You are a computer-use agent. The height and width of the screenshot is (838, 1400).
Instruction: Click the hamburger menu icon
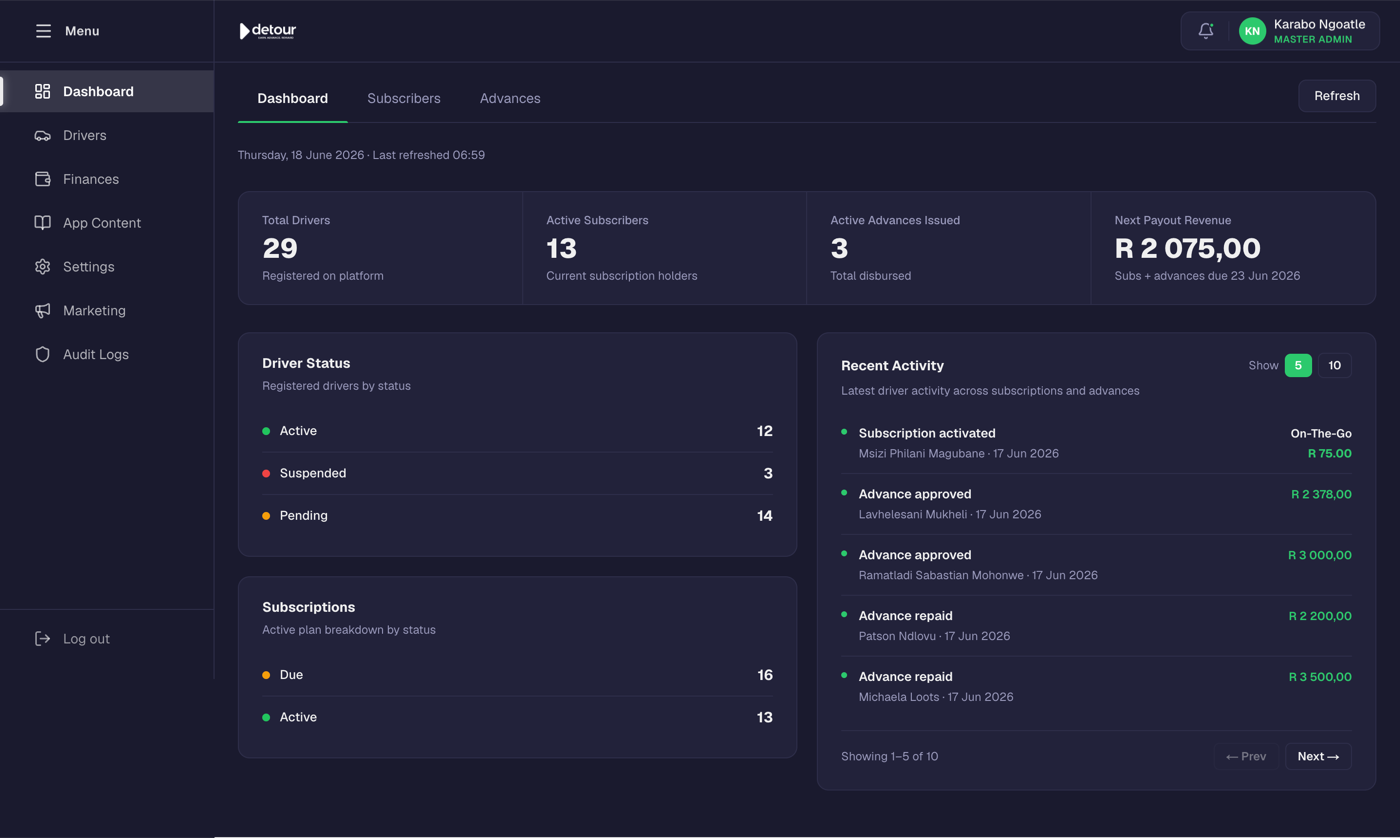(43, 31)
